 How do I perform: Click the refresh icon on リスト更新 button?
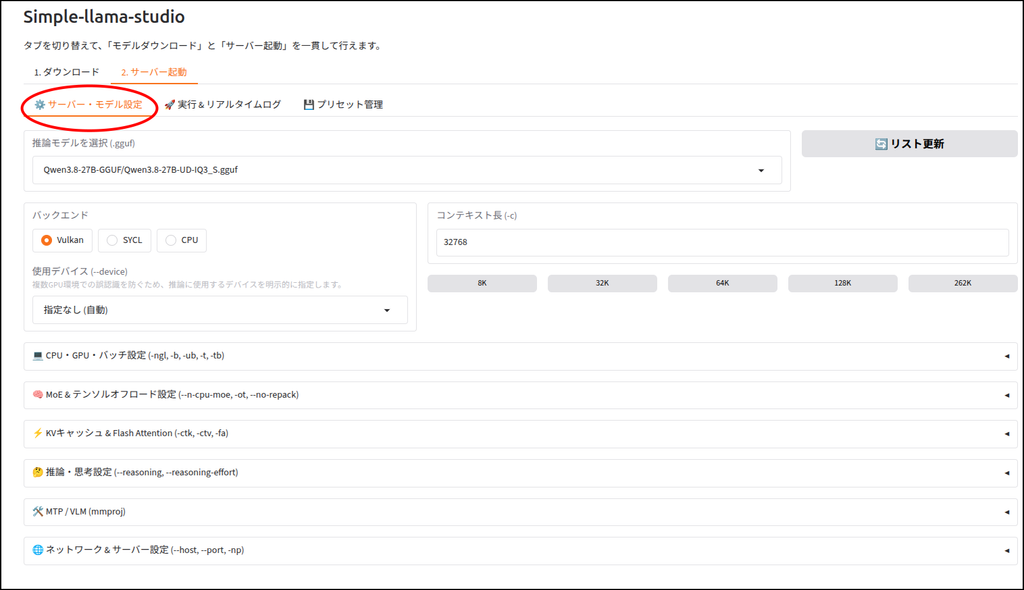coord(881,144)
